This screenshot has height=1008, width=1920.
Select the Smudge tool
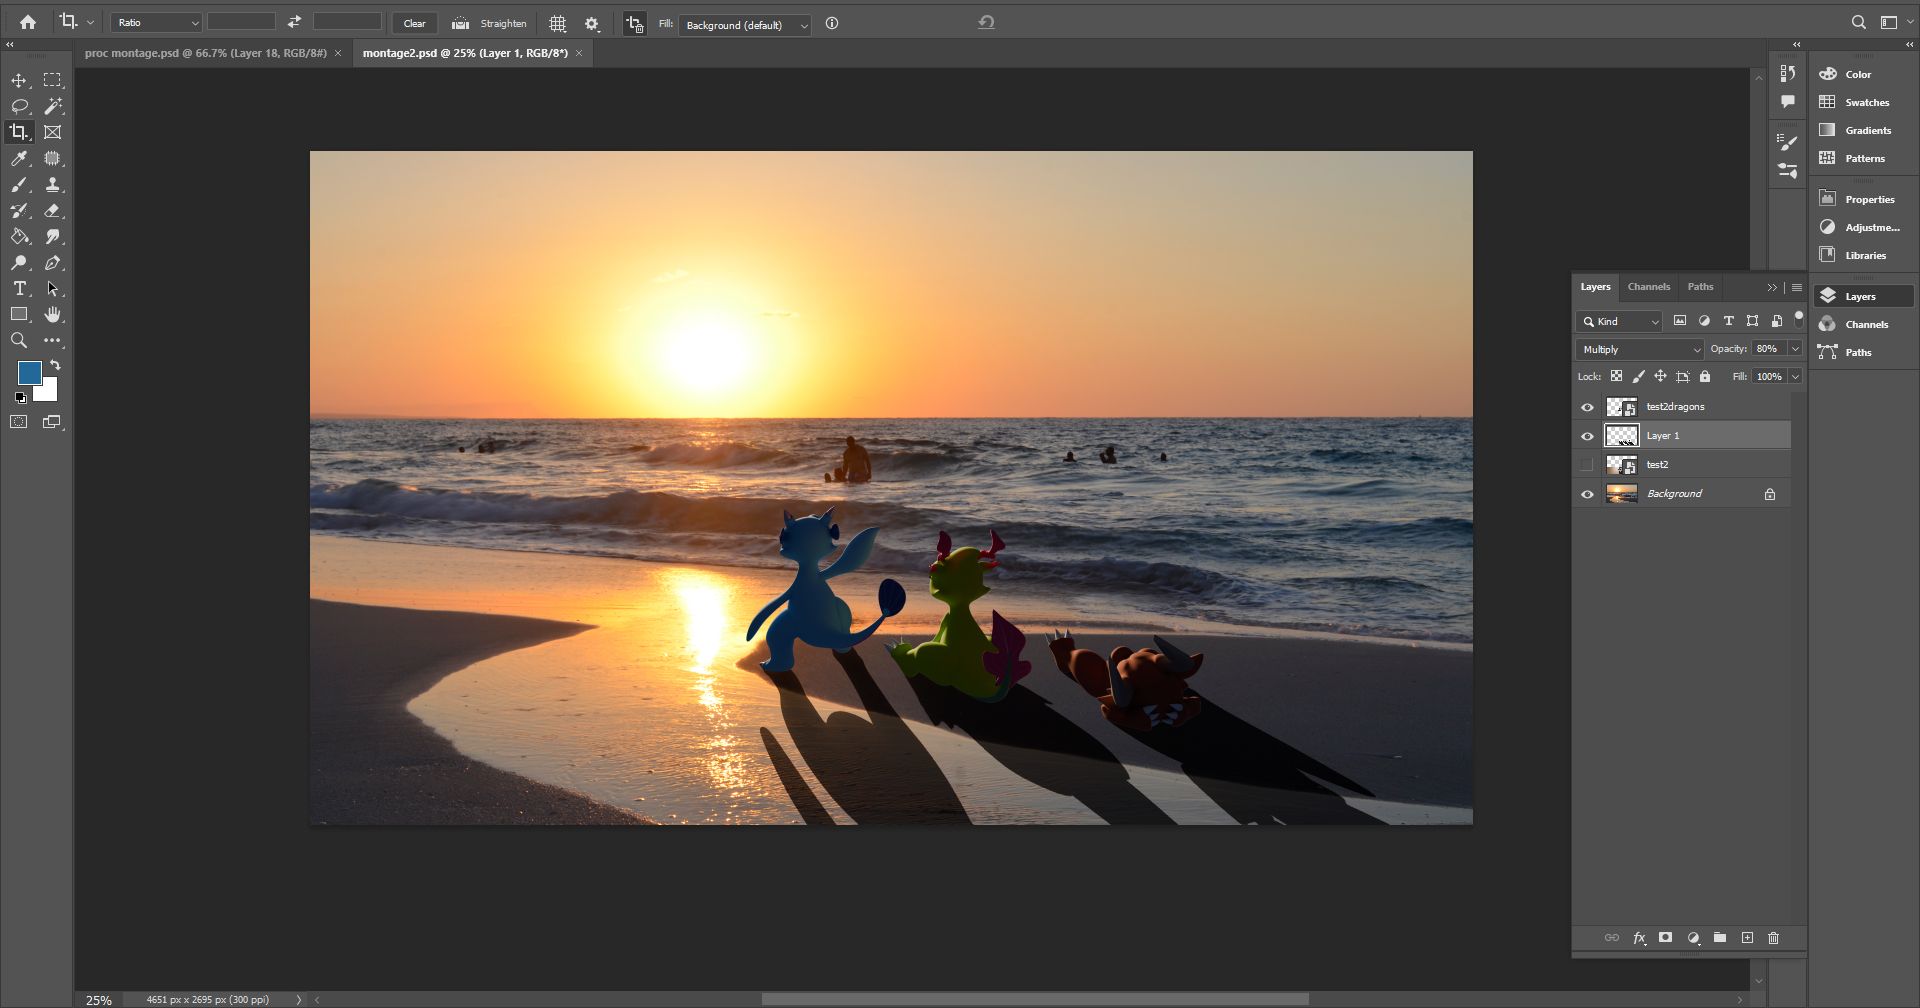click(x=52, y=237)
